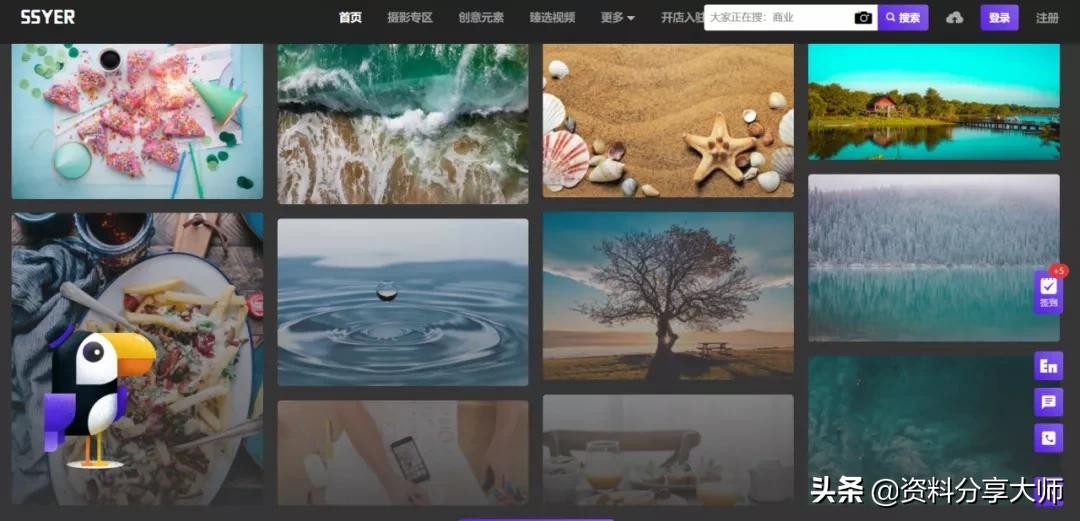This screenshot has width=1080, height=521.
Task: Expand the 更多 dropdown menu
Action: click(x=617, y=18)
